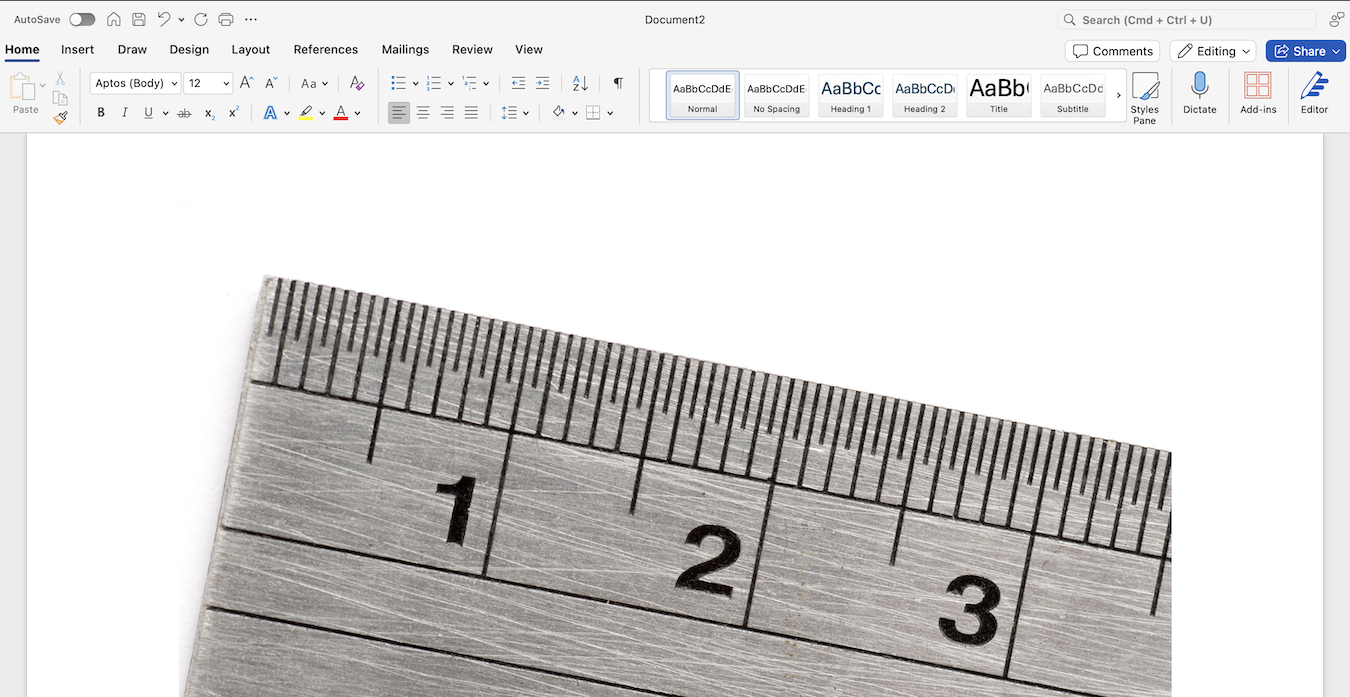Toggle subscript formatting
Image resolution: width=1350 pixels, height=697 pixels.
(x=209, y=113)
